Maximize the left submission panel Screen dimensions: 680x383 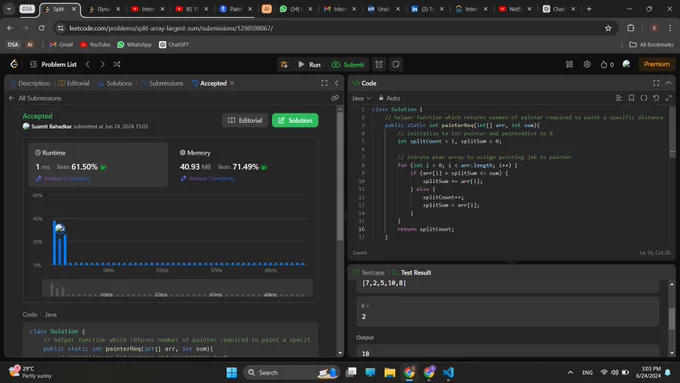click(x=324, y=83)
